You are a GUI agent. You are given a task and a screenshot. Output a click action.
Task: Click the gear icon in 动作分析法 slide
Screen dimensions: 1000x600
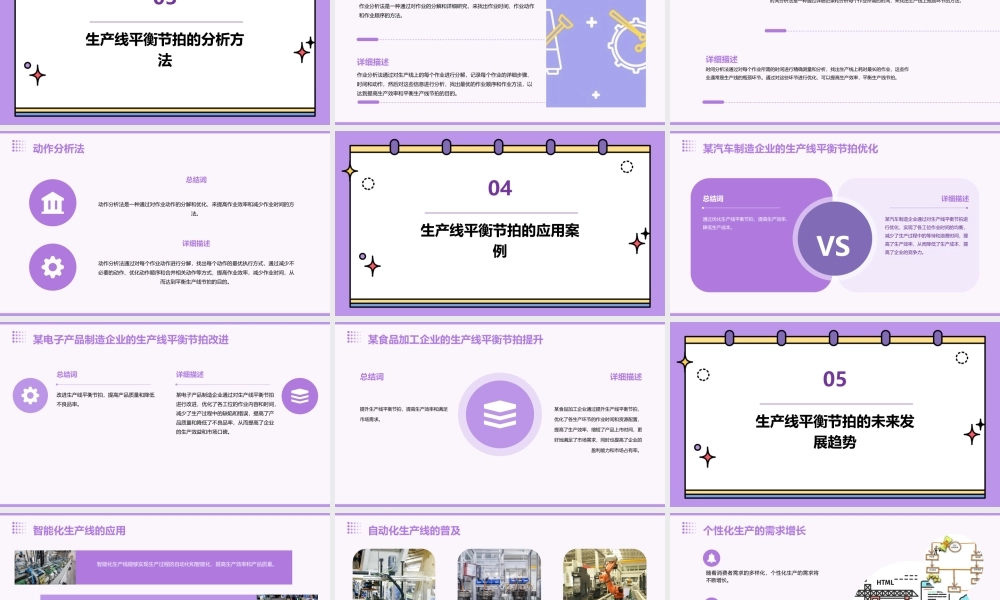[x=52, y=267]
